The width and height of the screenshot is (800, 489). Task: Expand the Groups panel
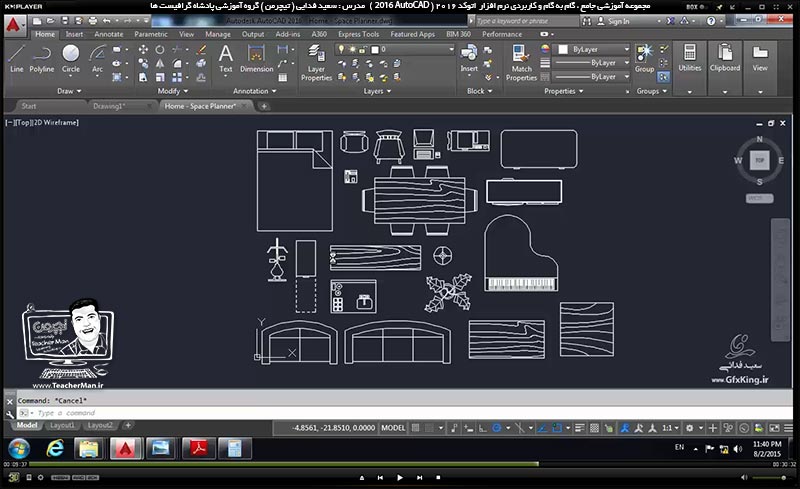[x=652, y=91]
